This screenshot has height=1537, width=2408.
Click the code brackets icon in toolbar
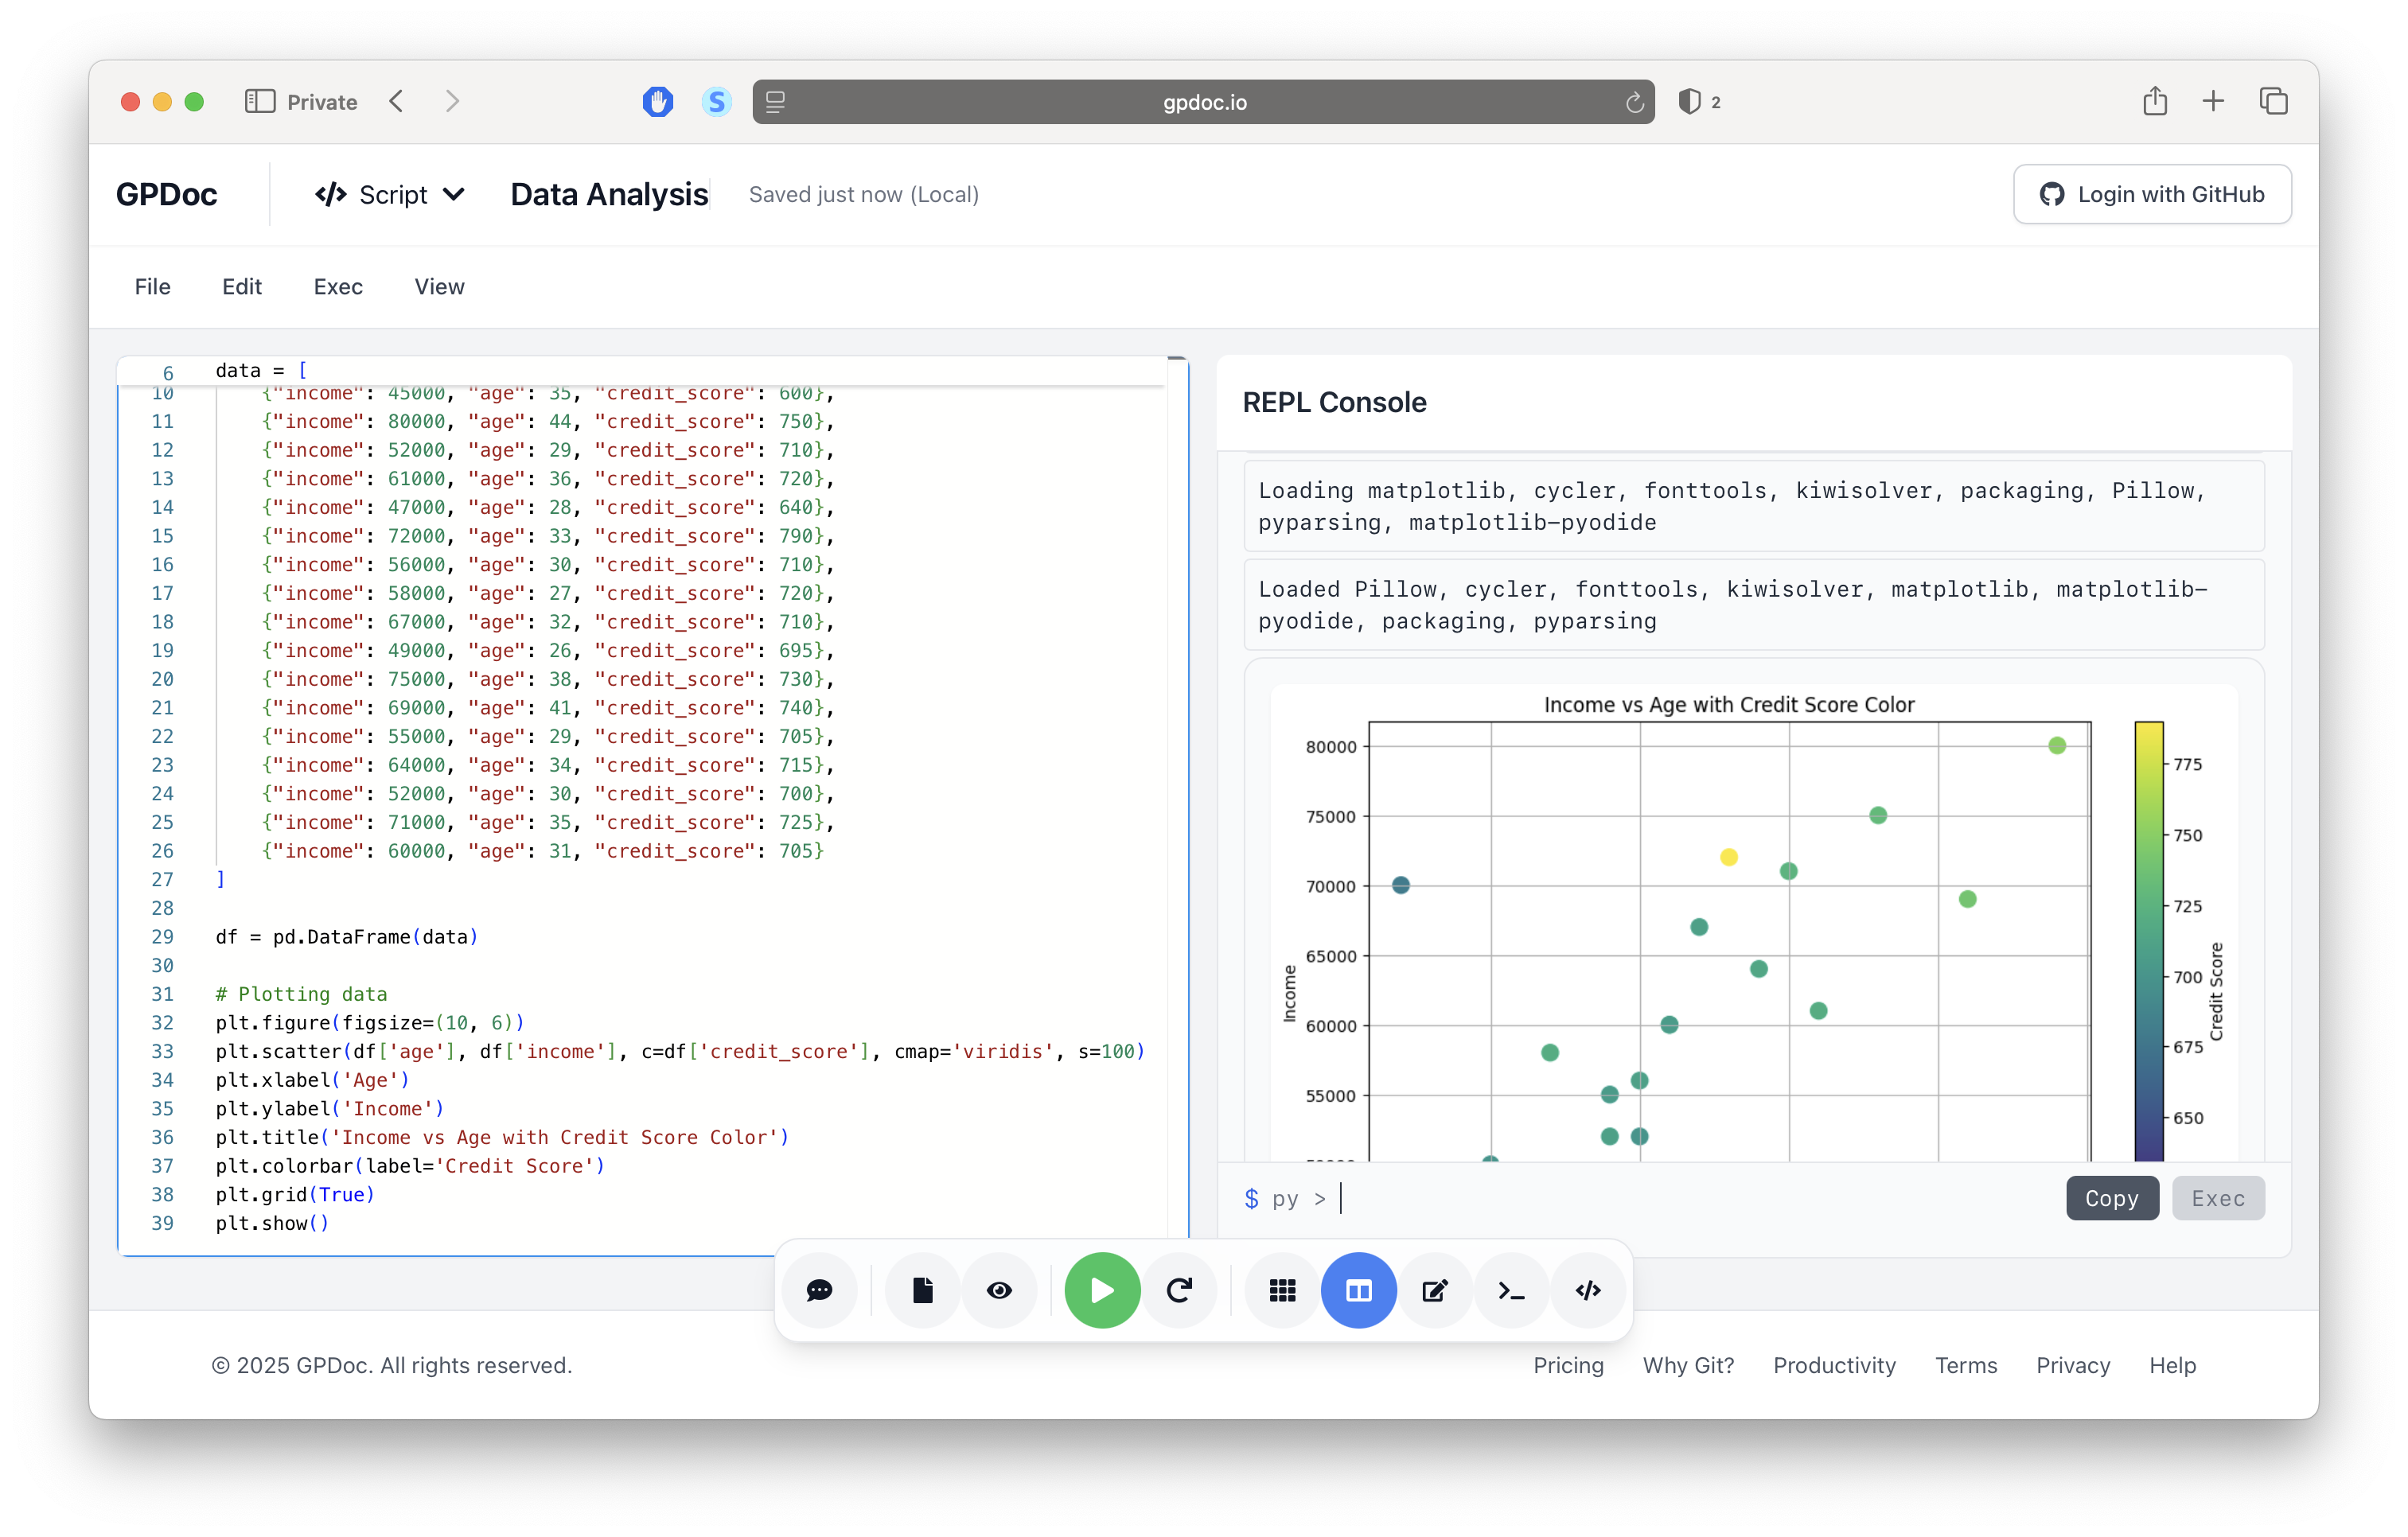pos(1587,1290)
